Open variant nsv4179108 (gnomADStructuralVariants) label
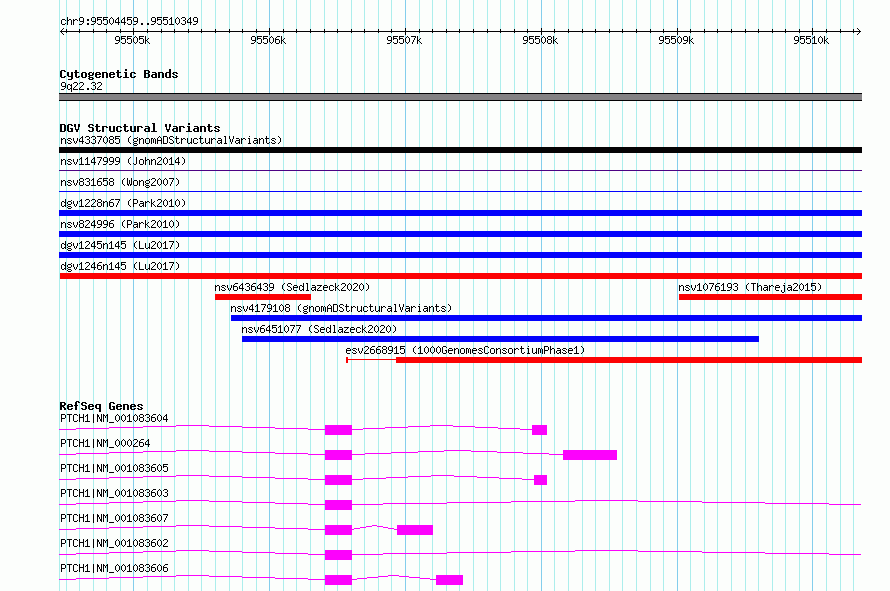890x591 pixels. click(341, 308)
